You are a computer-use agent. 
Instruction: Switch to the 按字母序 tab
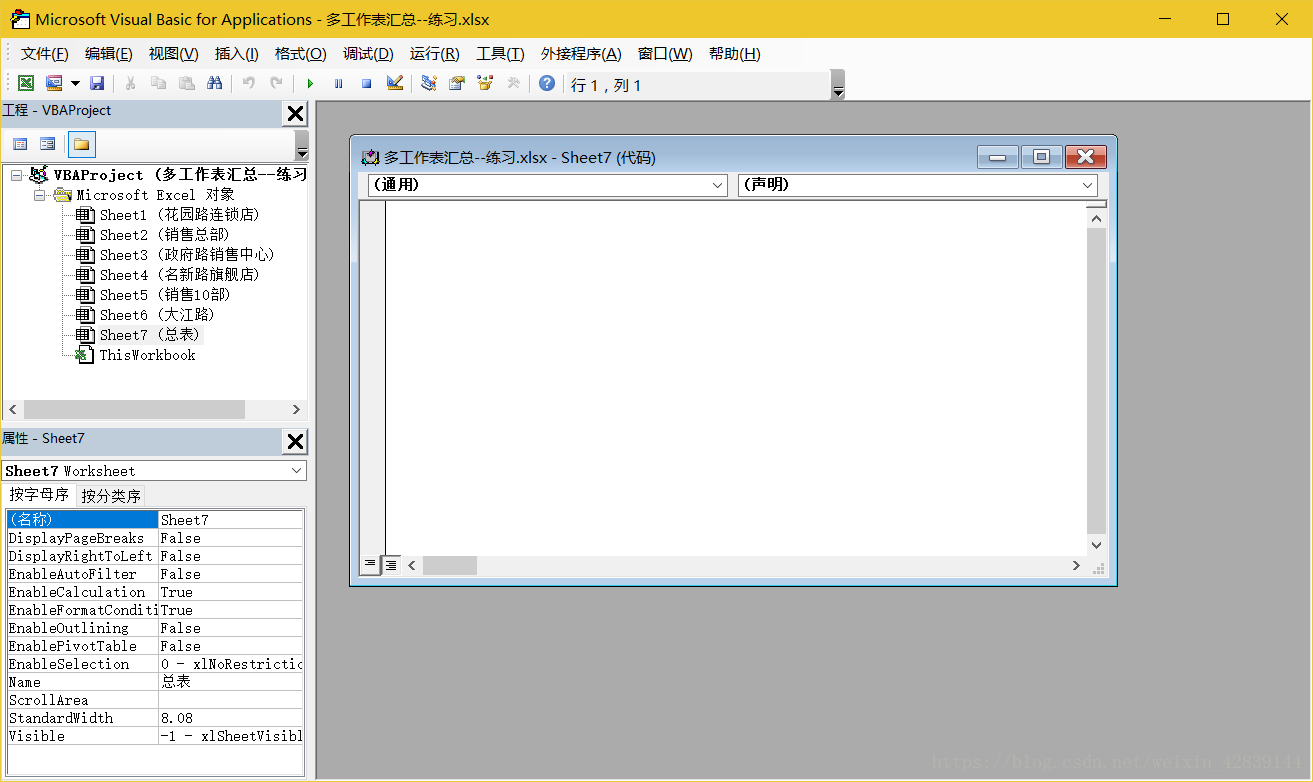click(x=39, y=494)
